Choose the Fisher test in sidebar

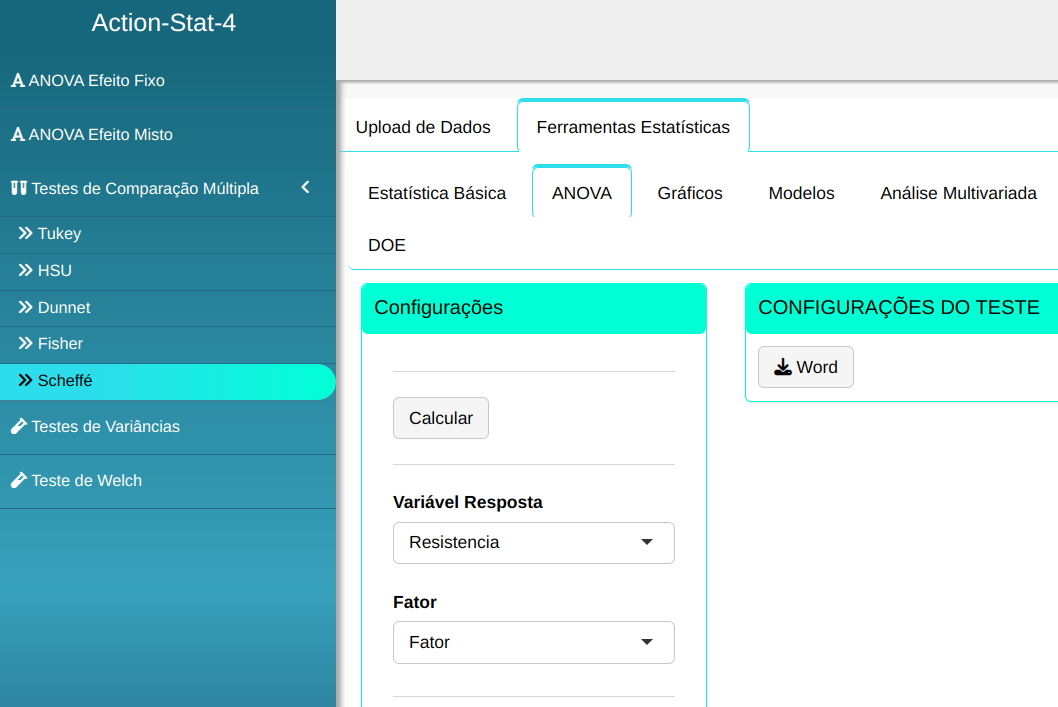pyautogui.click(x=60, y=344)
